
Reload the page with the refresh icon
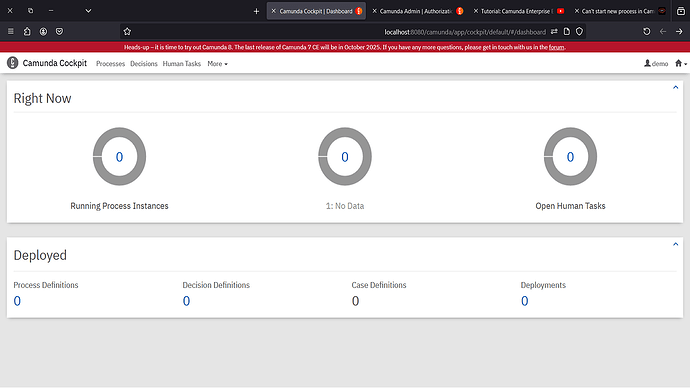coord(646,31)
